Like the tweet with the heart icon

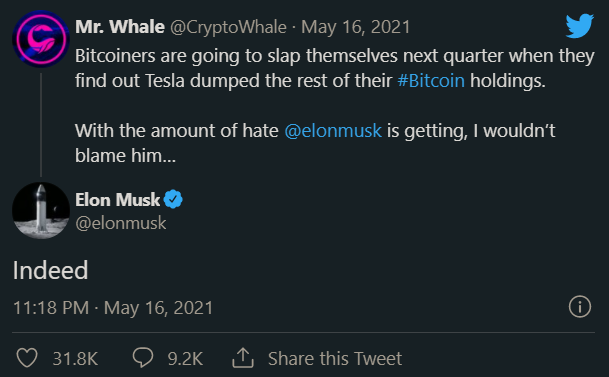coord(27,358)
